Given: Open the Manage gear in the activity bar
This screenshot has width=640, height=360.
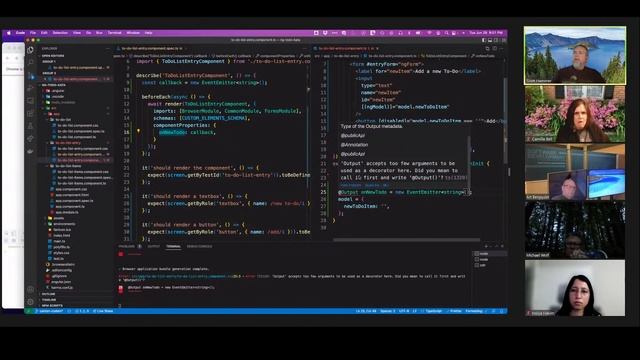Looking at the screenshot, I should tap(31, 302).
